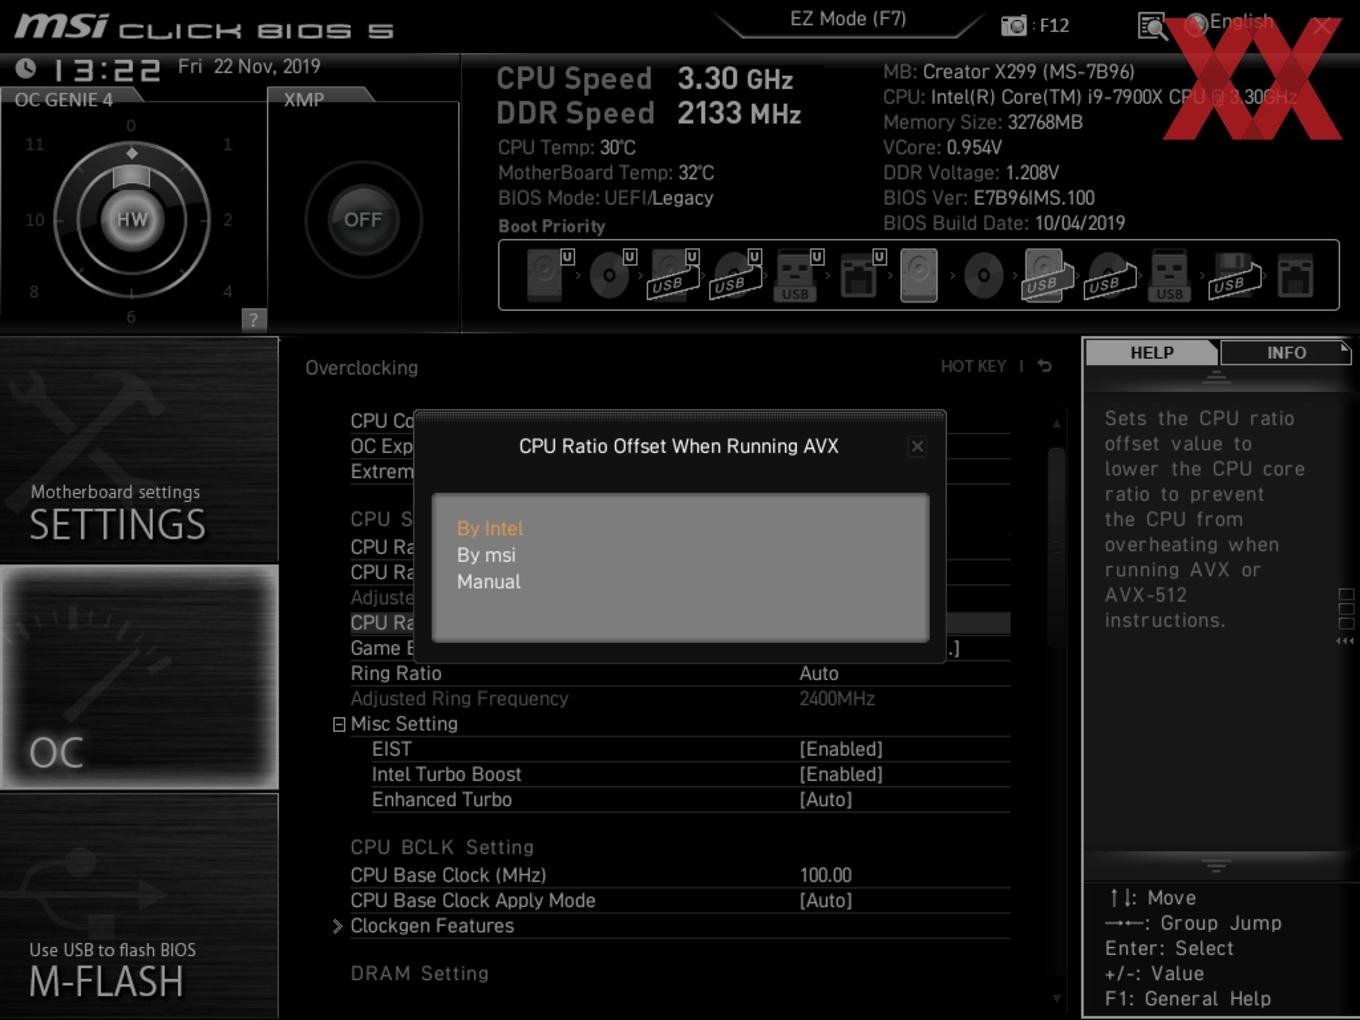Select the UEFI USB hard disk boot icon
This screenshot has width=1360, height=1020.
pos(674,275)
